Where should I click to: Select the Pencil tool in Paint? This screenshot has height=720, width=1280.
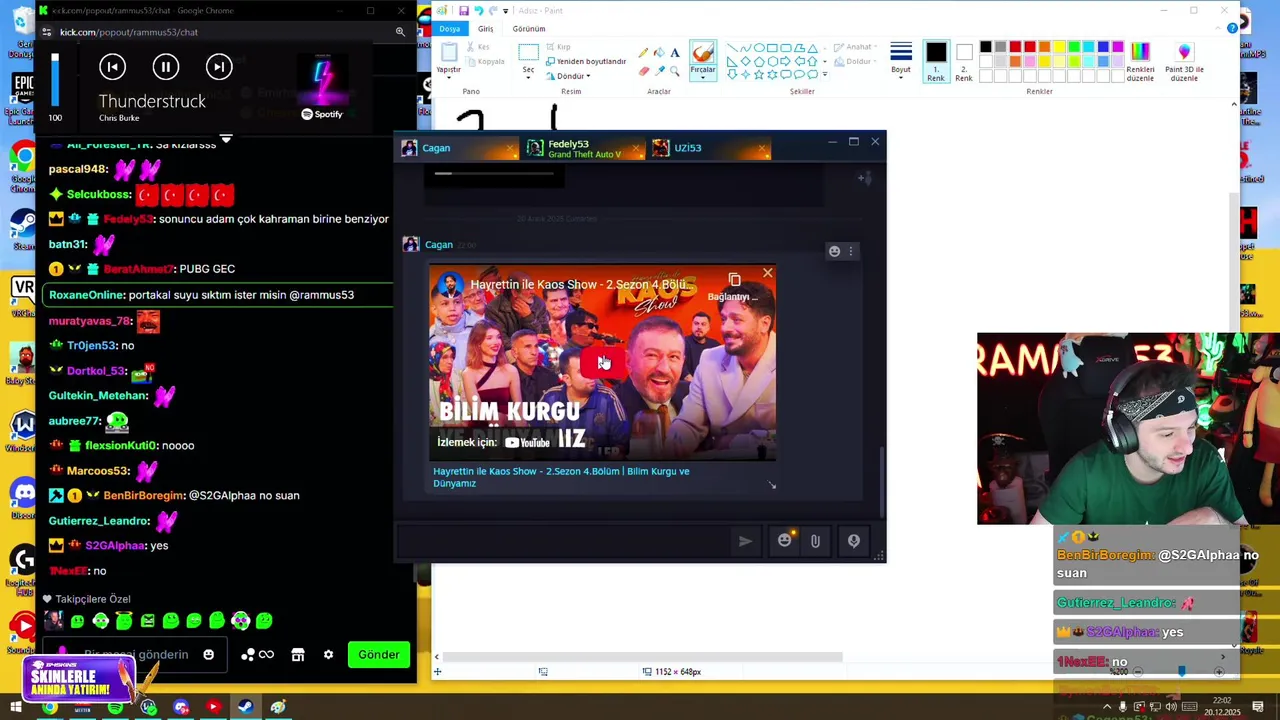[x=643, y=53]
